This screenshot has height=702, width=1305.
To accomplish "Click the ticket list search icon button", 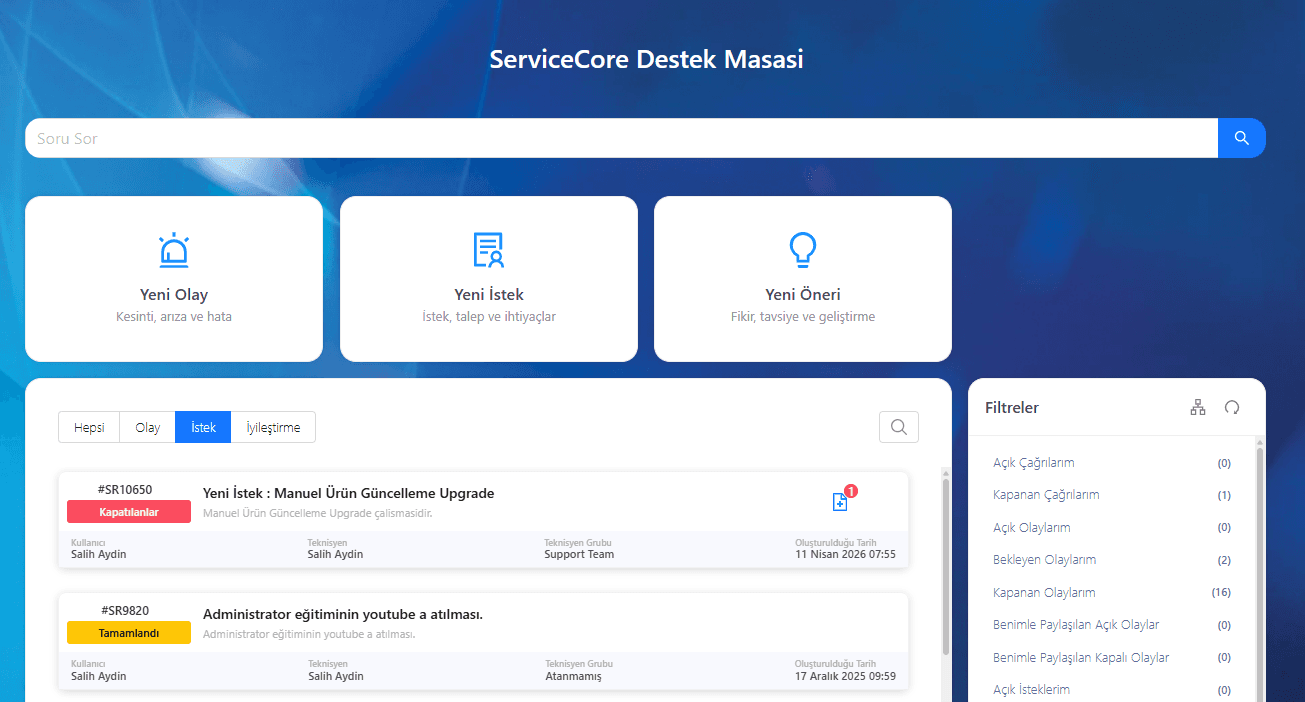I will 899,427.
